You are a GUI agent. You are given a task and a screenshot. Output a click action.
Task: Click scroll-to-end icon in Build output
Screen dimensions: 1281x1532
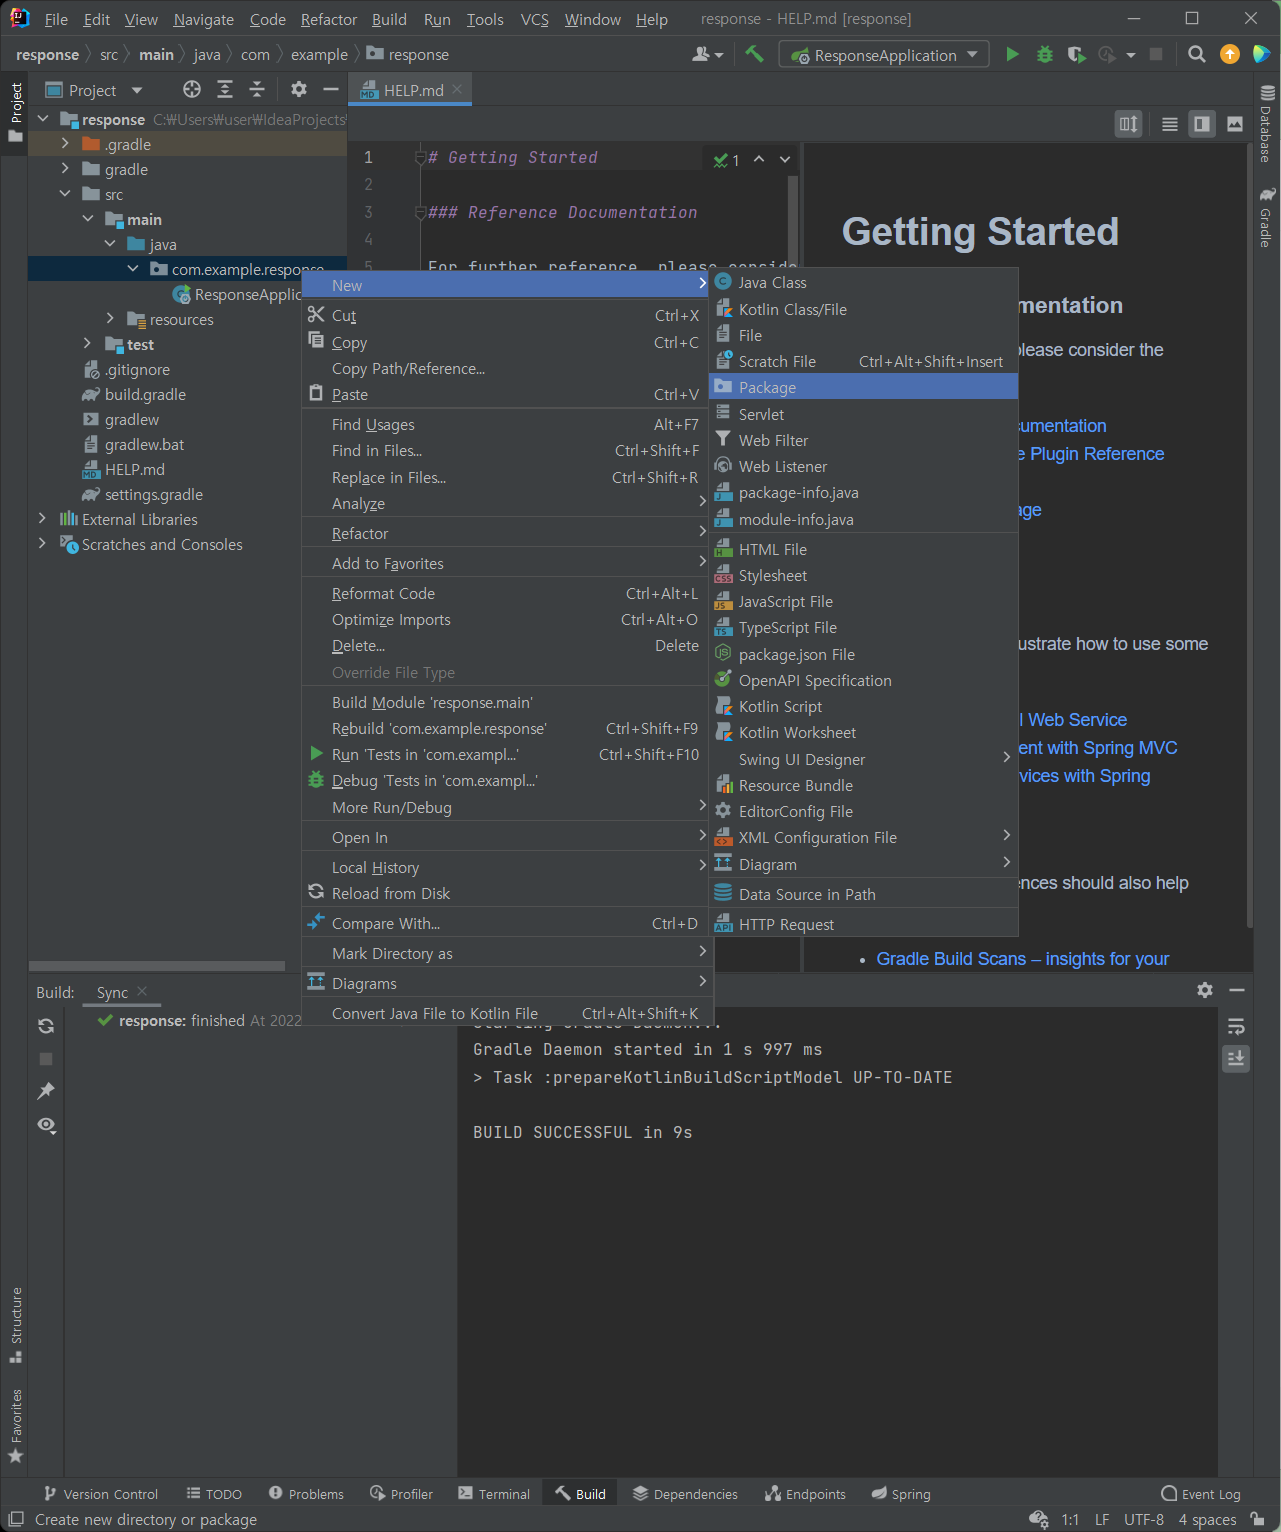coord(1236,1058)
